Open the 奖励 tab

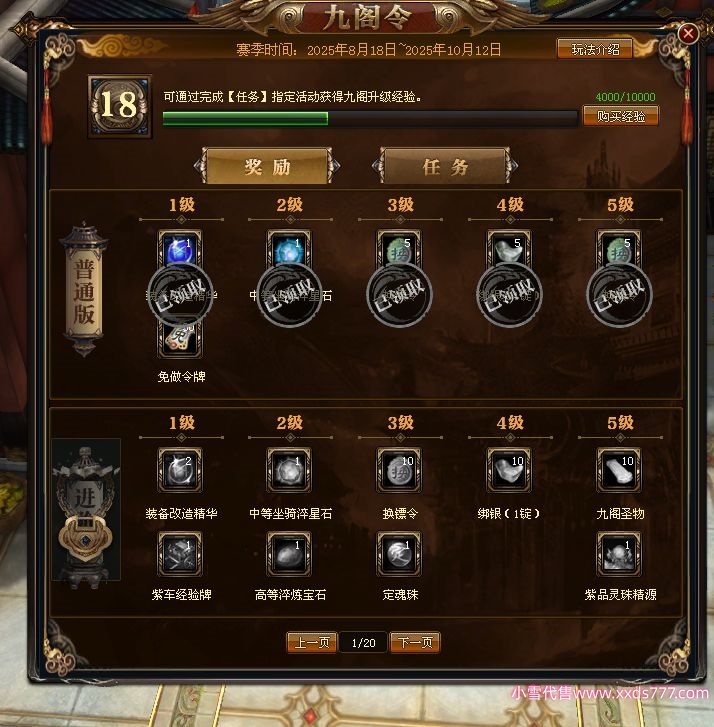click(x=267, y=166)
